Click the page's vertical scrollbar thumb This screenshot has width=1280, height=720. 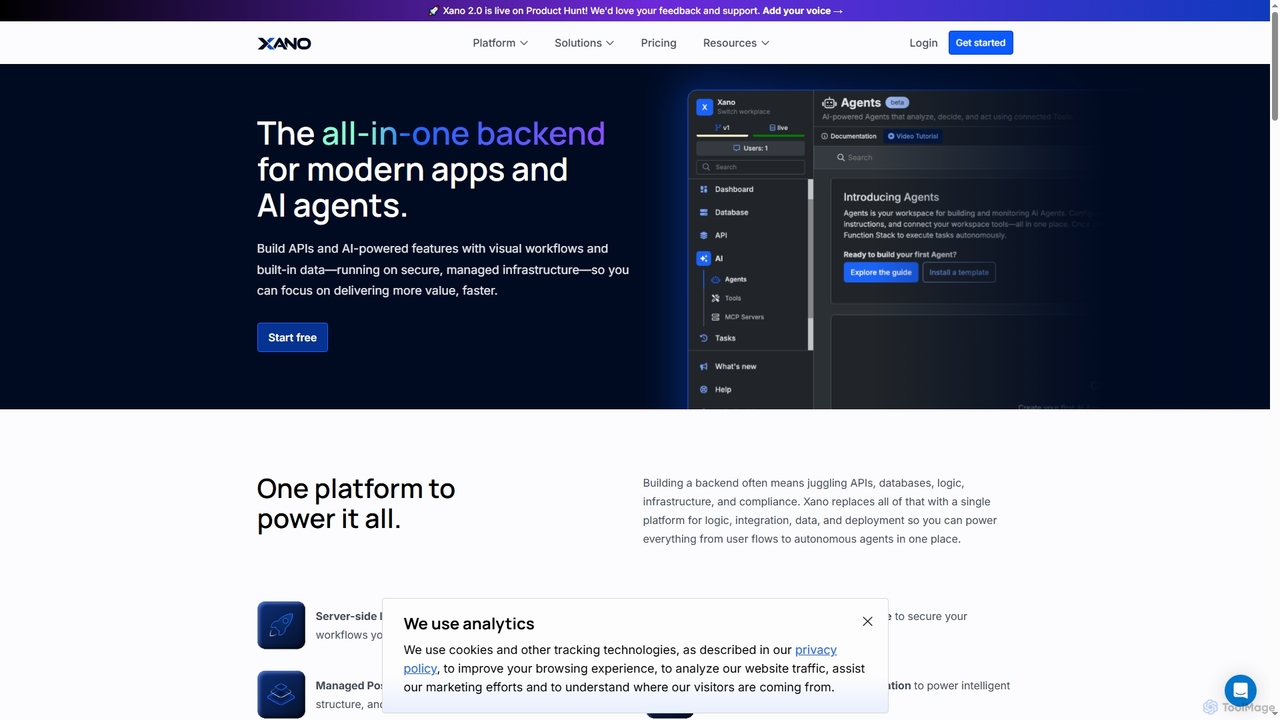[1274, 65]
